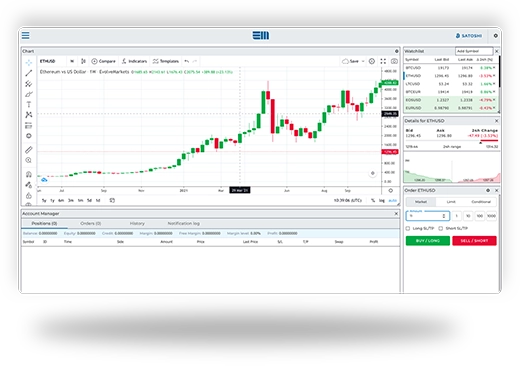
Task: Switch to the Limit order tab
Action: [x=451, y=202]
